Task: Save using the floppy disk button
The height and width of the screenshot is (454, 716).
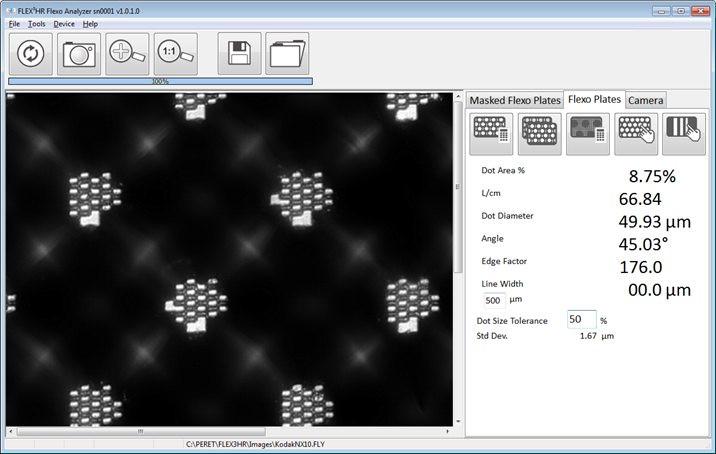Action: coord(240,53)
